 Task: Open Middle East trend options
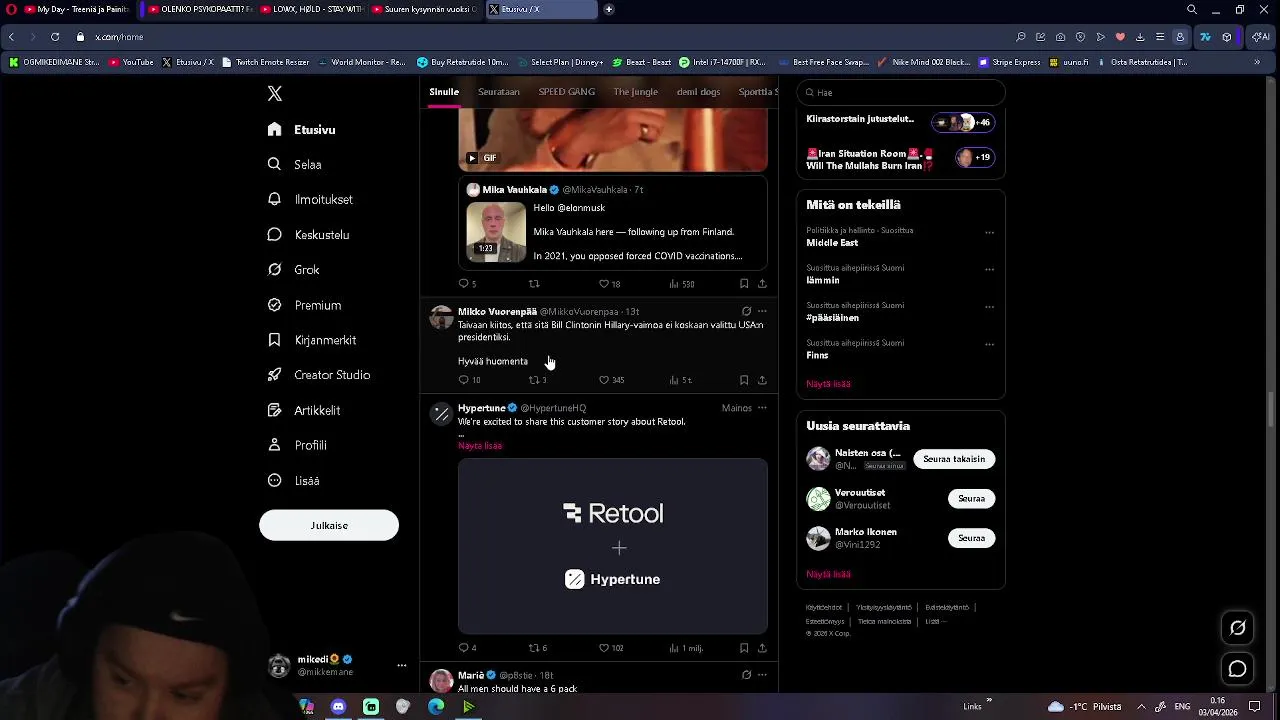click(x=989, y=232)
